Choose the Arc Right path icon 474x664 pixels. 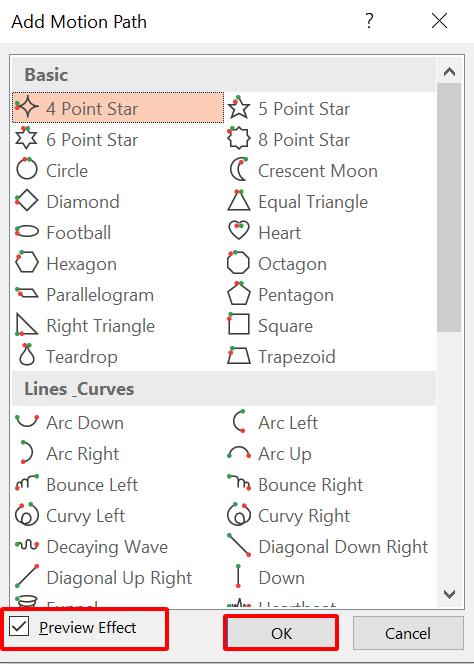(26, 452)
